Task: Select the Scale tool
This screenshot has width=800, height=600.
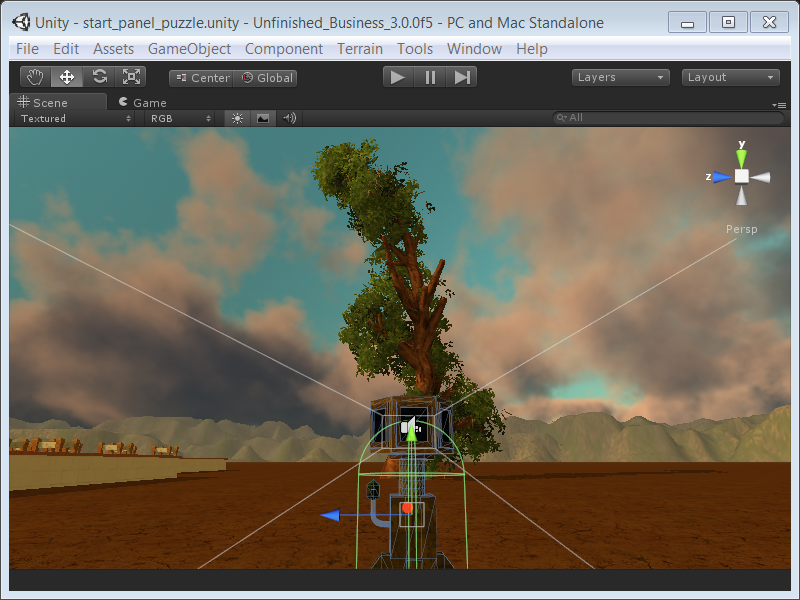Action: 131,77
